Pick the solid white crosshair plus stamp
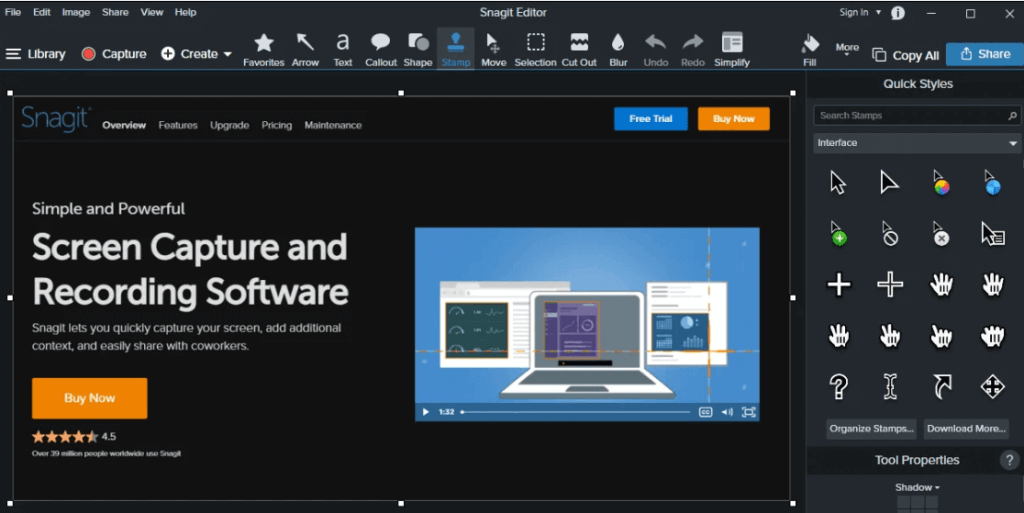The image size is (1024, 513). (839, 285)
